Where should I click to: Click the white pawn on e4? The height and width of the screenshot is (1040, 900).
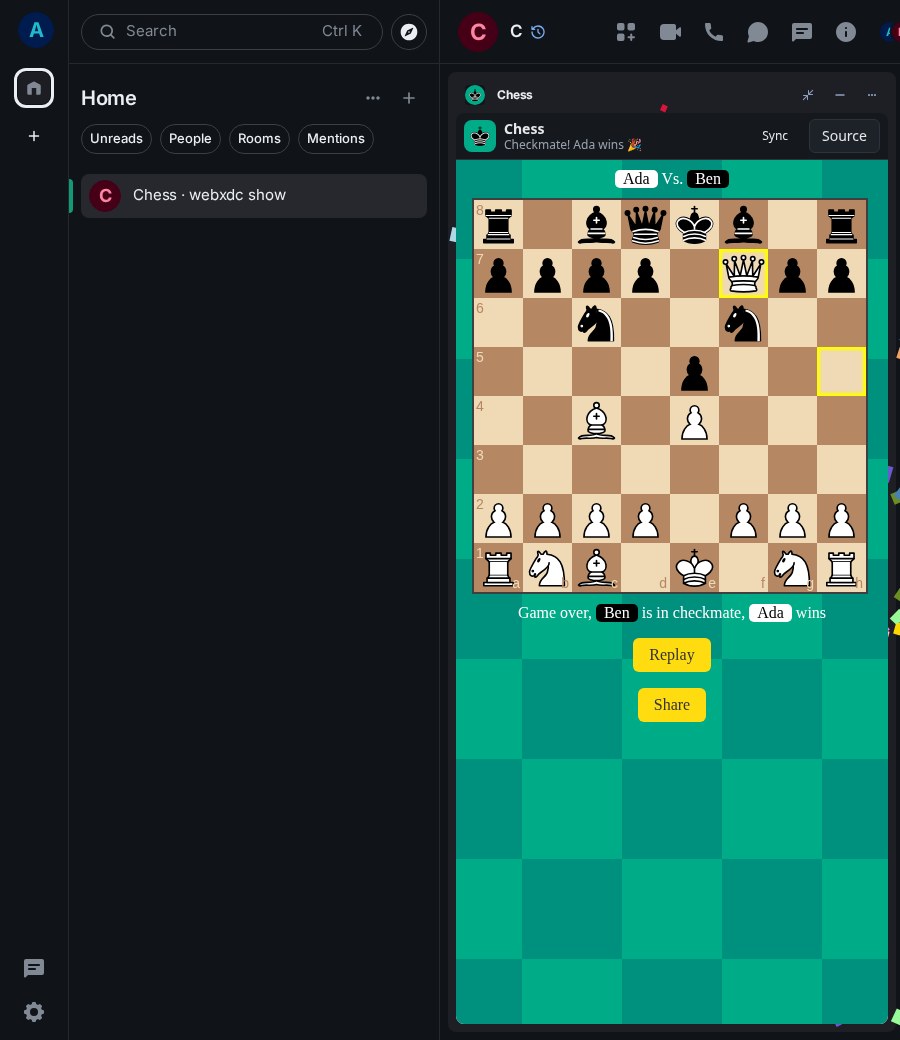pyautogui.click(x=694, y=421)
